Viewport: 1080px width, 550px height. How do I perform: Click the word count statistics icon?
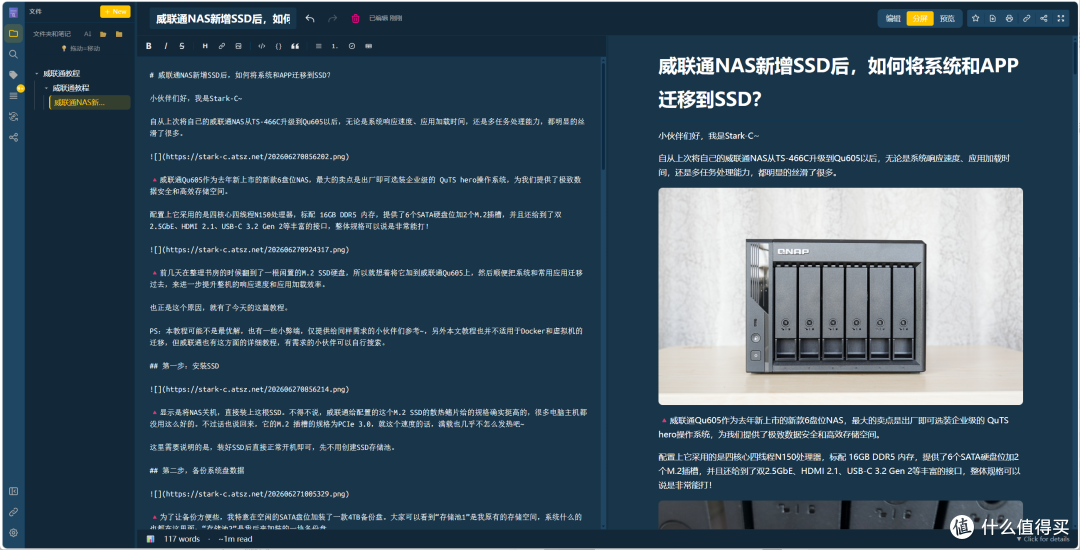150,539
